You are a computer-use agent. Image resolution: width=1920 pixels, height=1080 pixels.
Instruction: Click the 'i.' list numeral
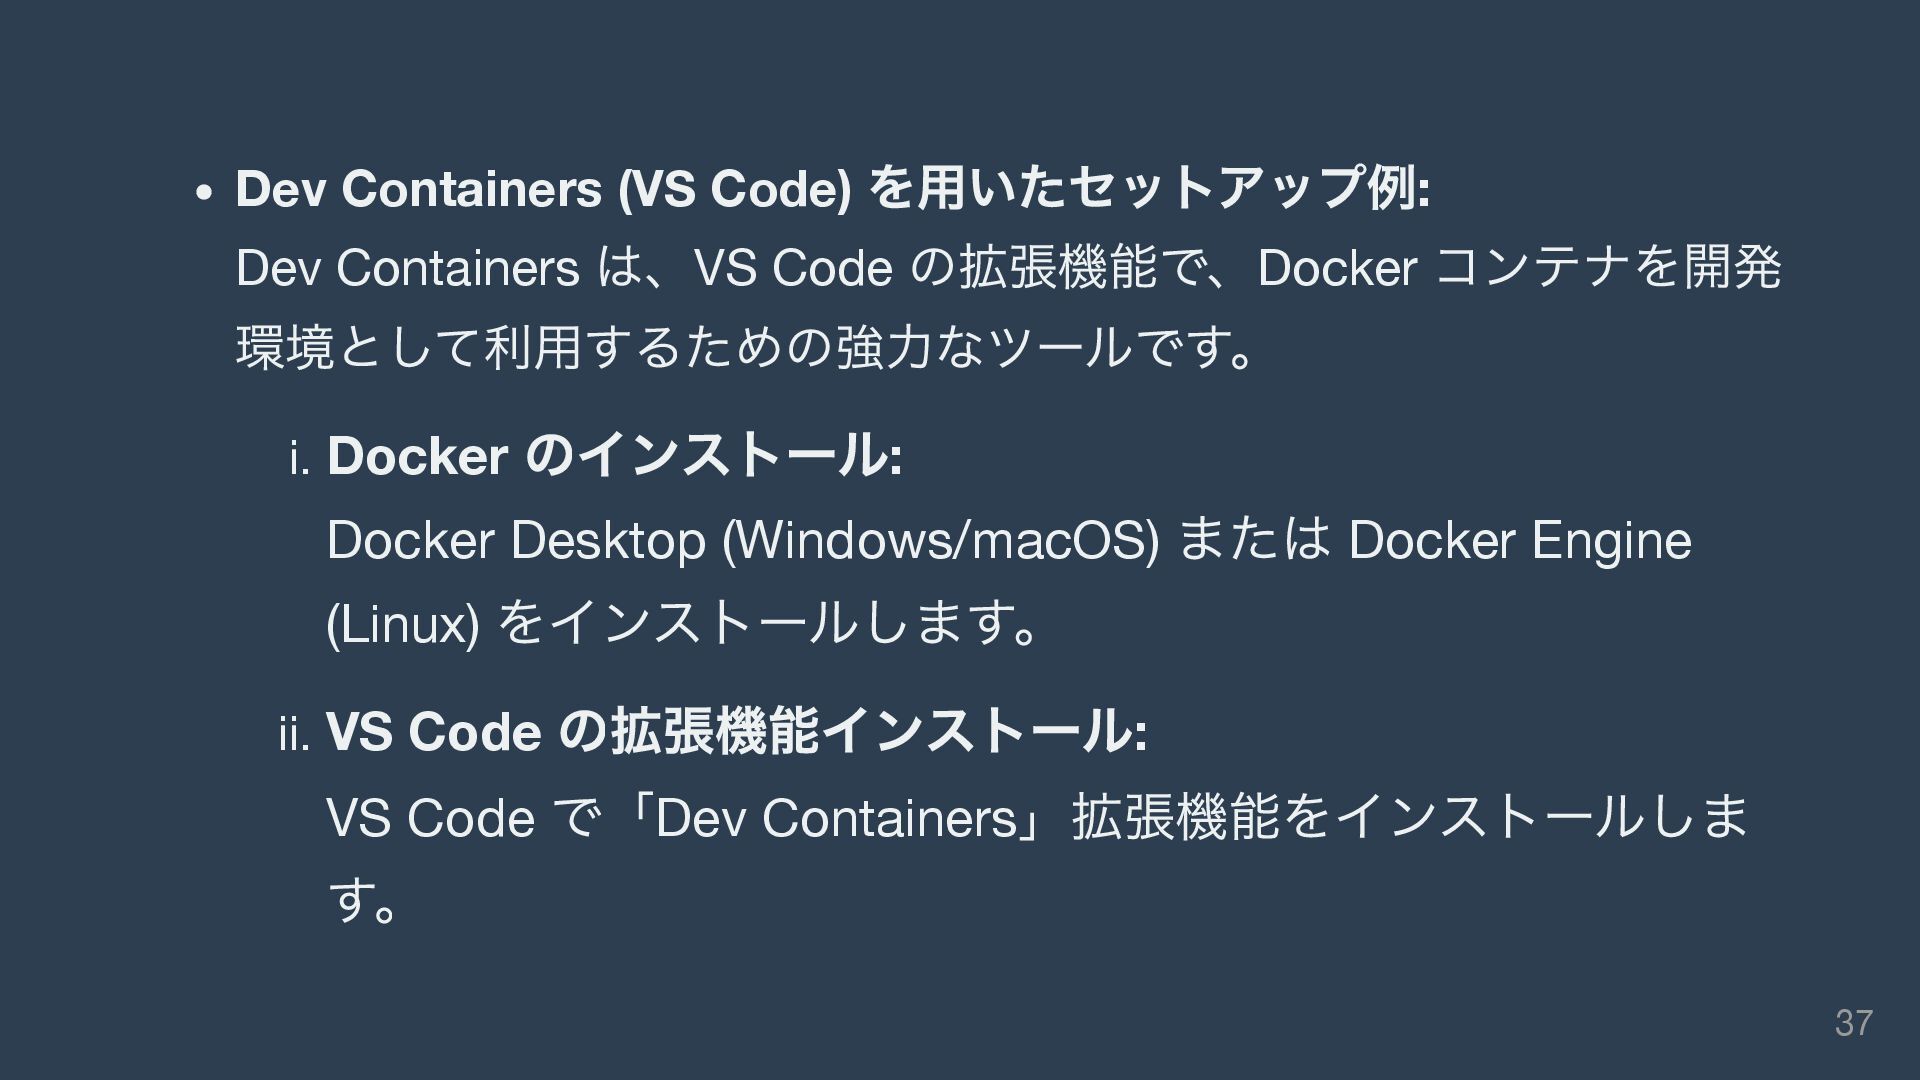coord(302,459)
